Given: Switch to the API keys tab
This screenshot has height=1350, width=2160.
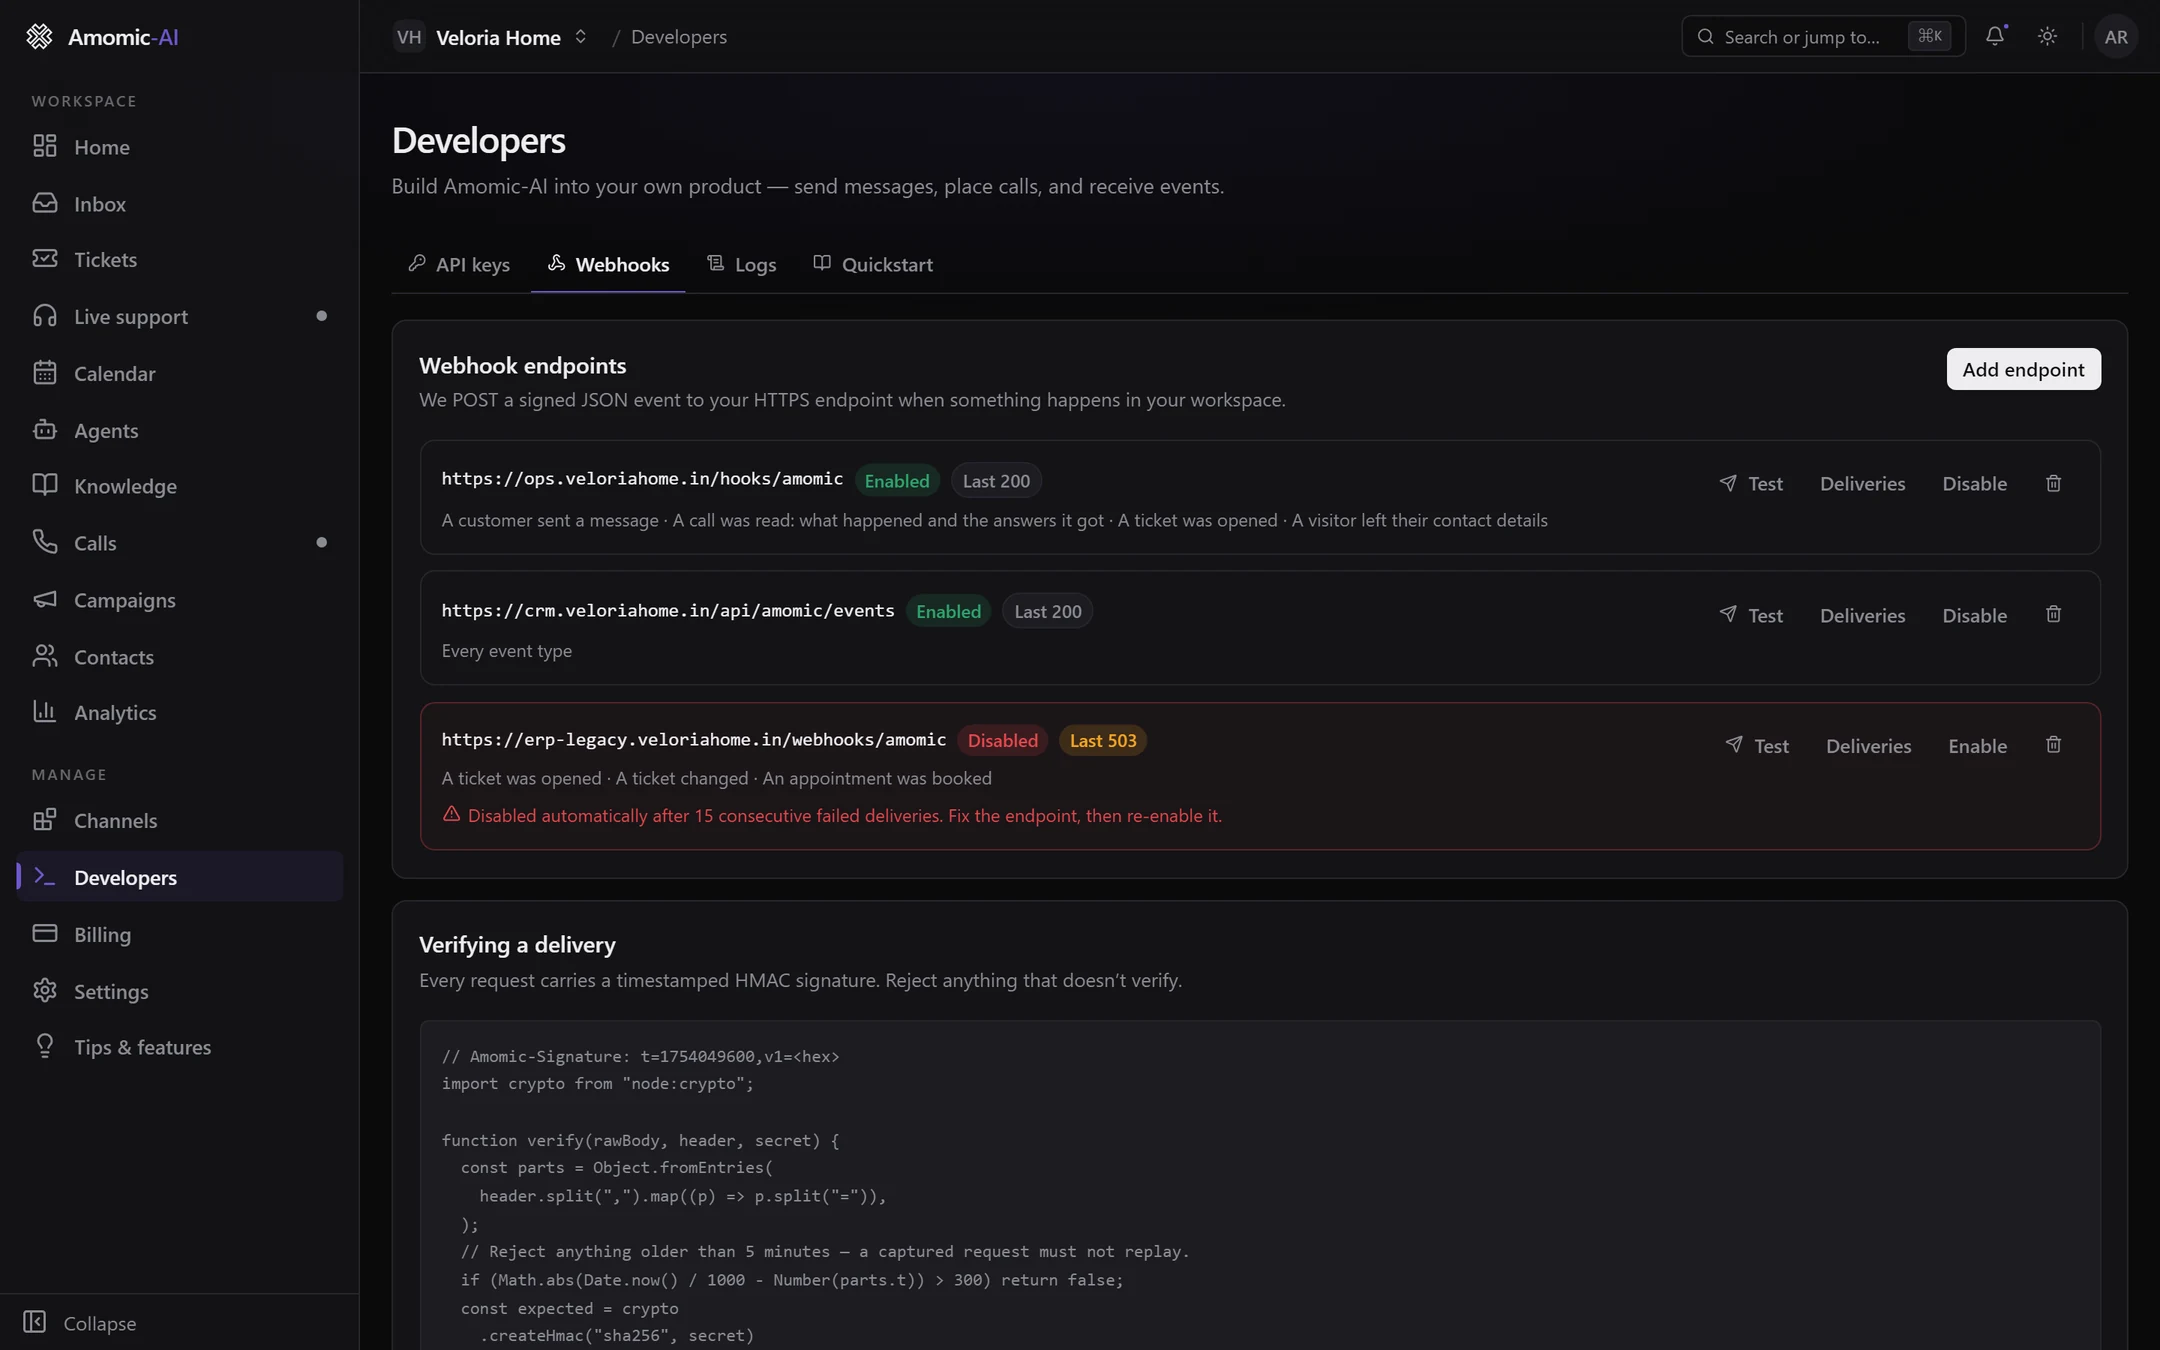Looking at the screenshot, I should coord(459,264).
